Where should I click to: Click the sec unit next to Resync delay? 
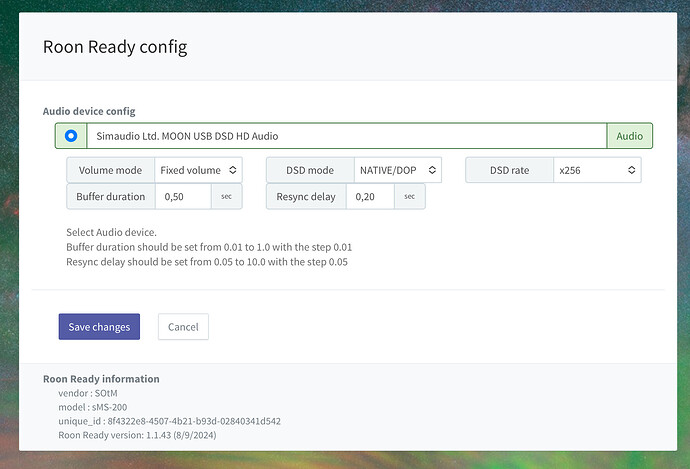410,197
